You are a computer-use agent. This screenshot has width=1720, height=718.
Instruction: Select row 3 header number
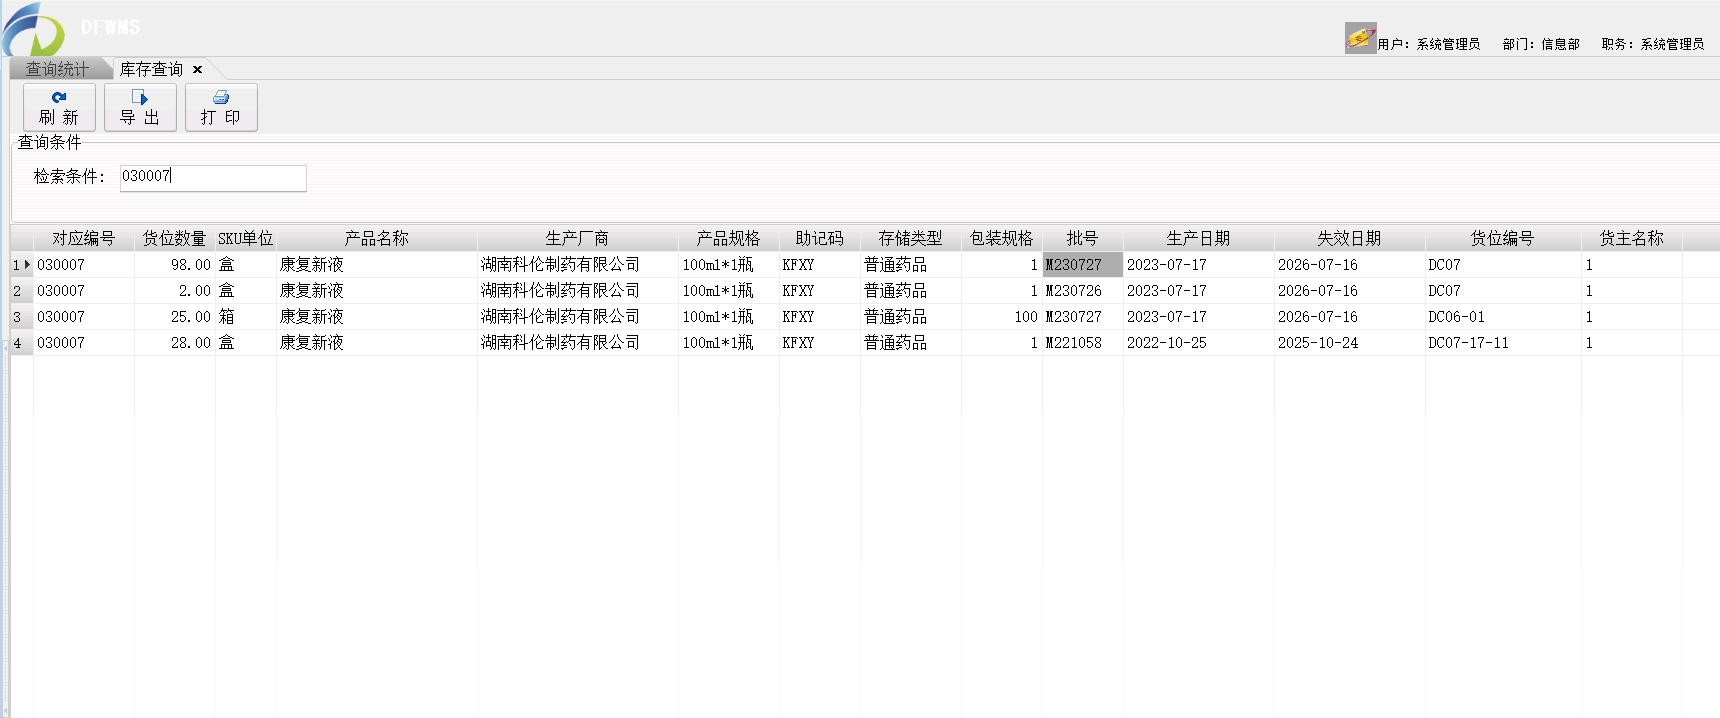21,317
